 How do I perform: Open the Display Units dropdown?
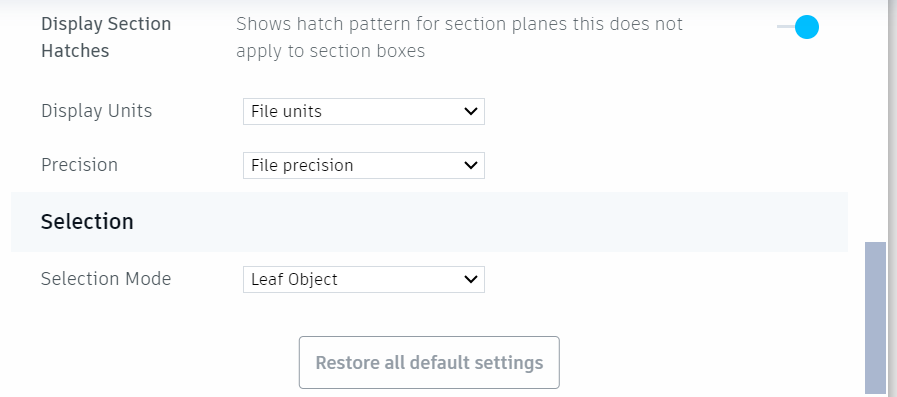364,112
